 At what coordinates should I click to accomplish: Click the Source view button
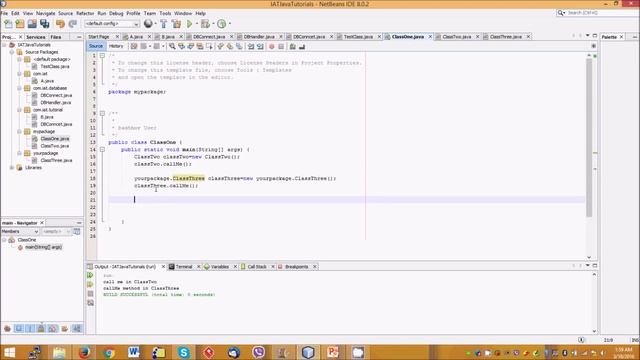coord(96,46)
